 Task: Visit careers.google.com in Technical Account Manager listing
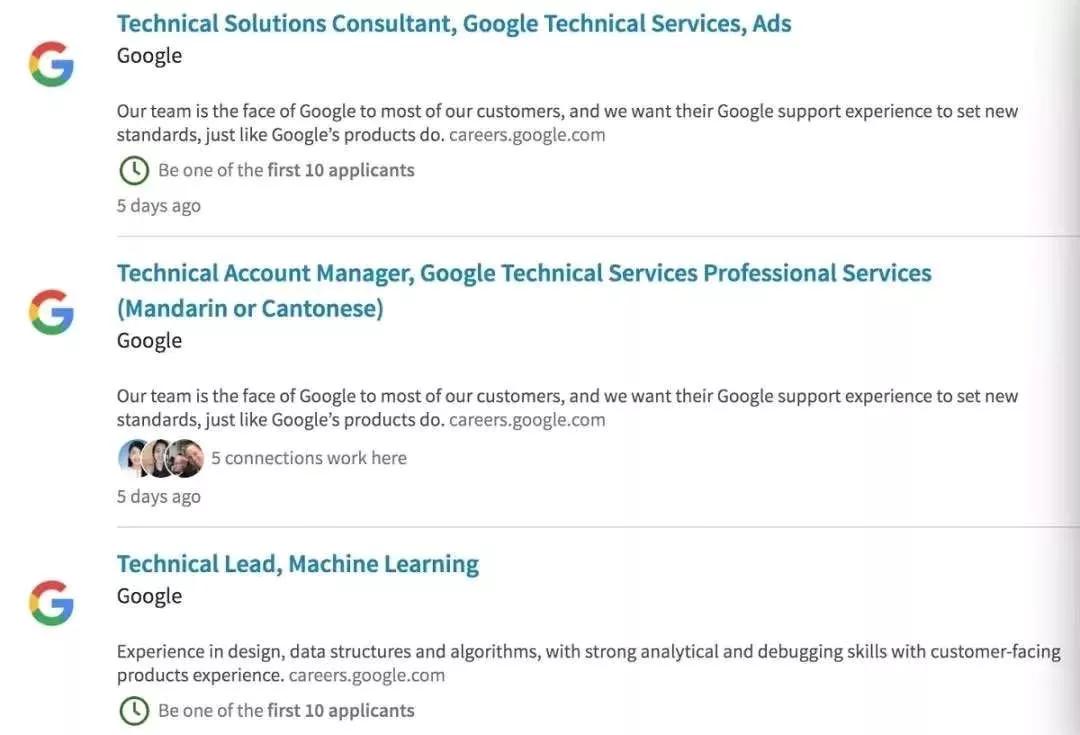point(527,419)
